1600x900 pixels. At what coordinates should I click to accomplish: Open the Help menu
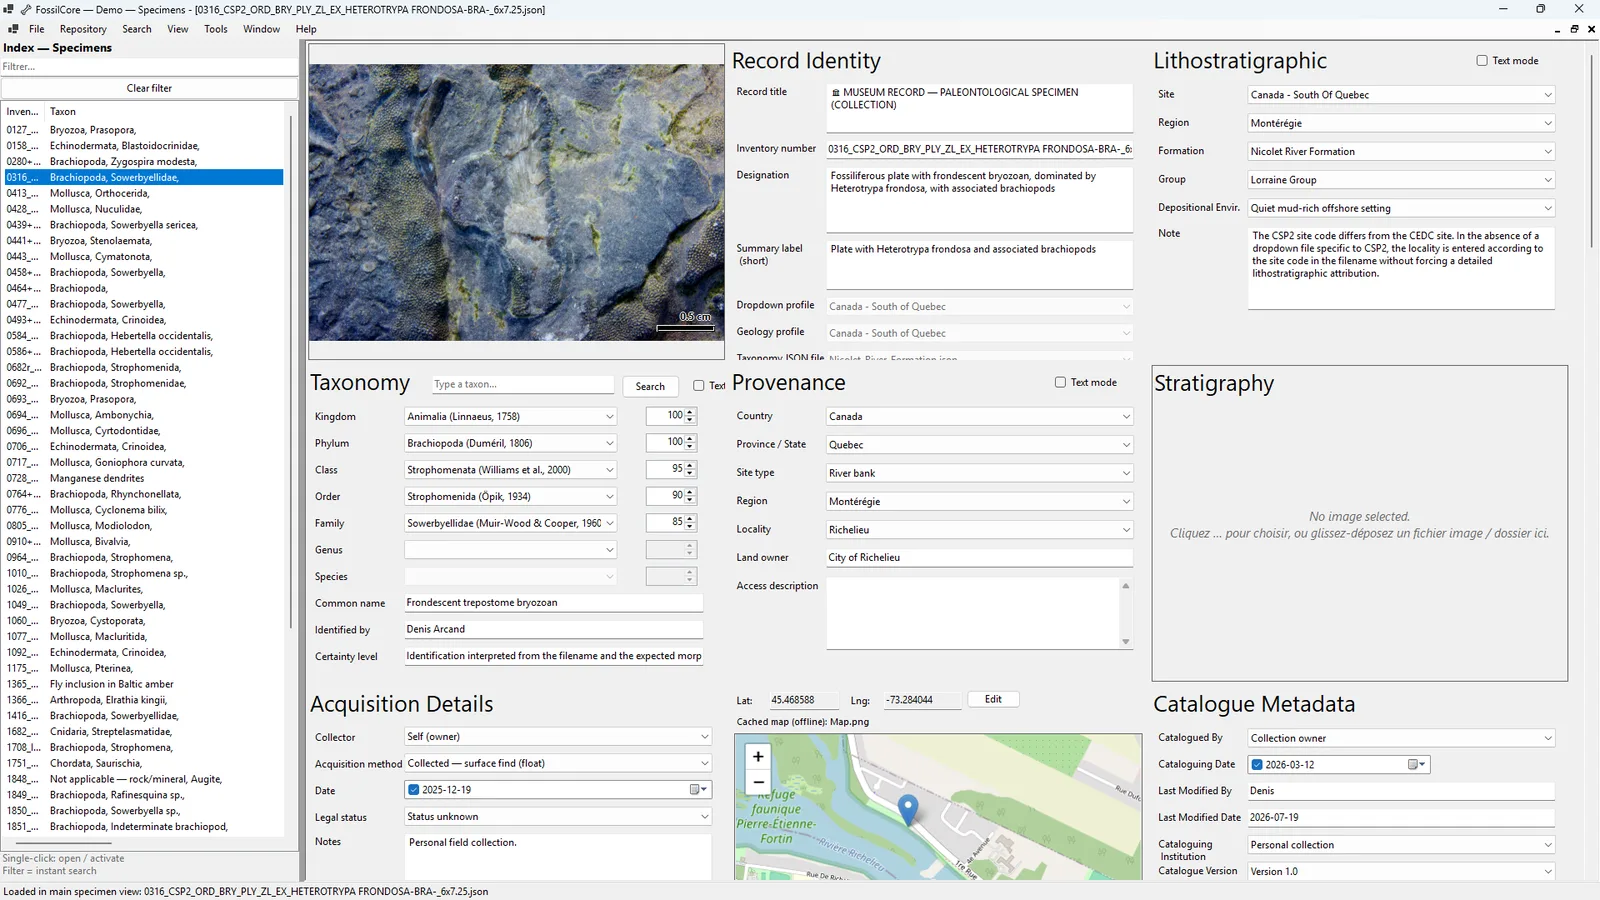pyautogui.click(x=306, y=29)
